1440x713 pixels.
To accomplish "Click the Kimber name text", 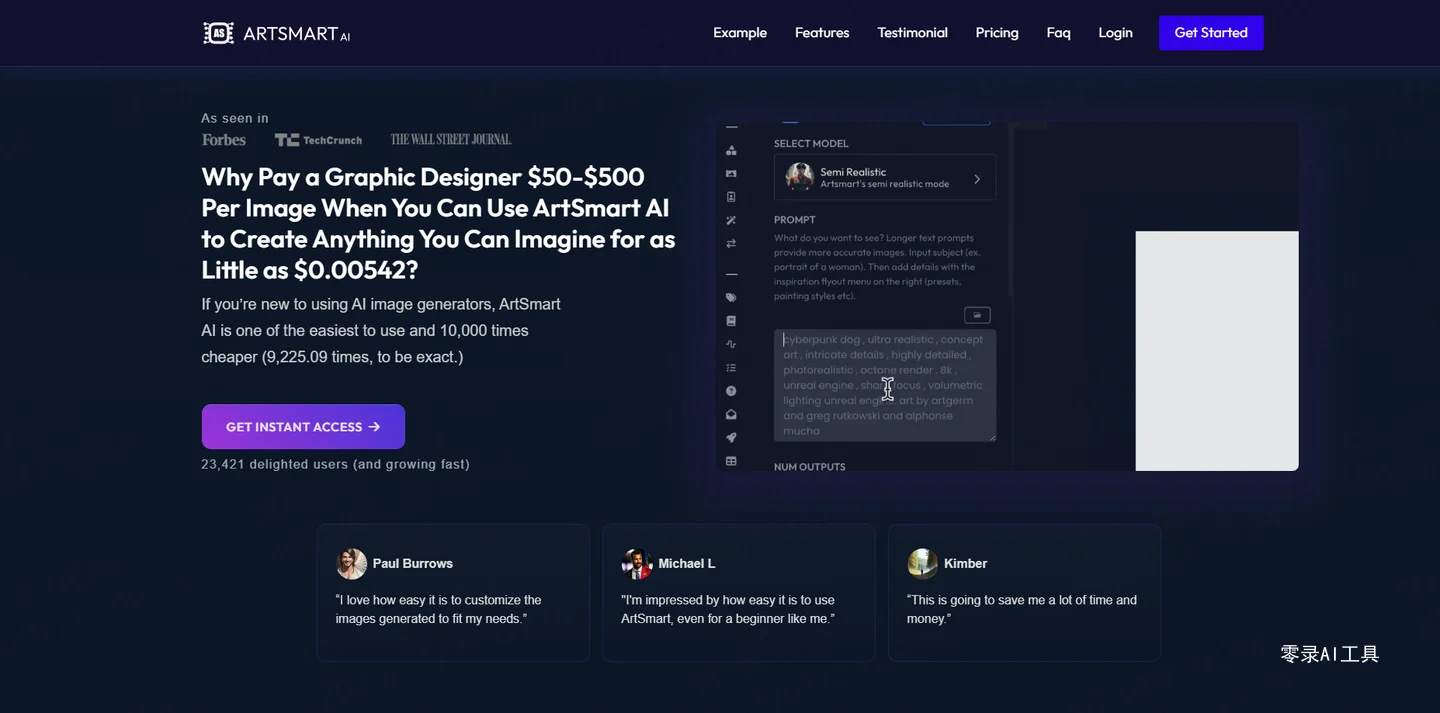I will pos(966,564).
